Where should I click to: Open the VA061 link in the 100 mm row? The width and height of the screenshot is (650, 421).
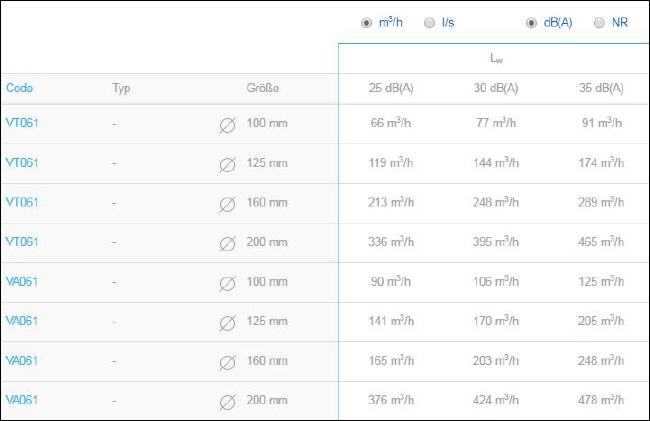point(22,282)
